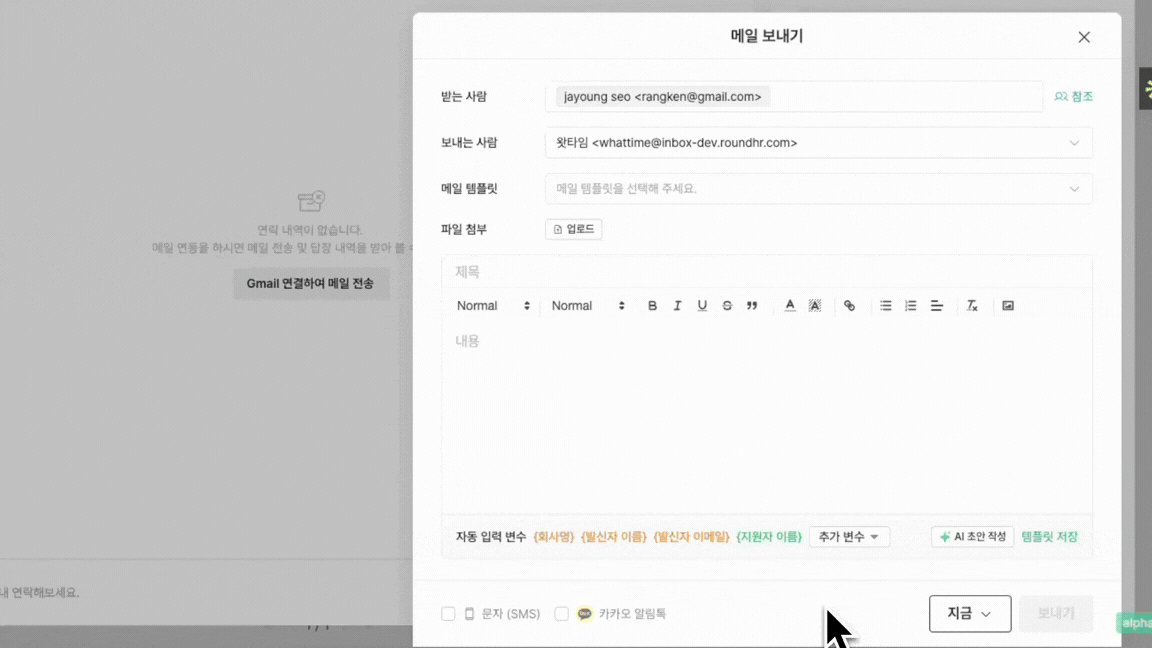
Task: Click the 템플릿 저장 link
Action: pyautogui.click(x=1049, y=537)
